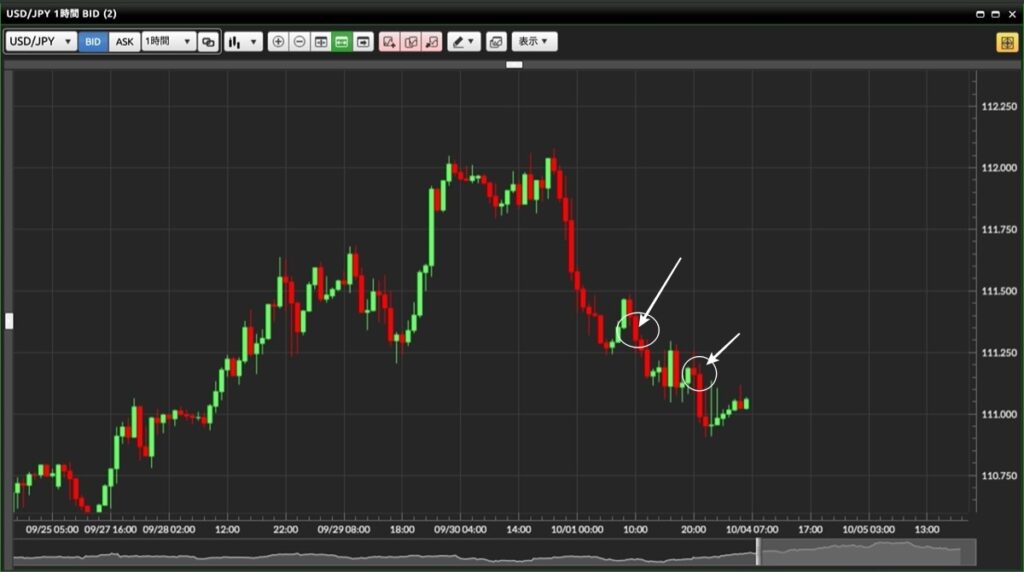Click the 09/30 04:00 time axis label
The width and height of the screenshot is (1024, 572).
(x=460, y=530)
